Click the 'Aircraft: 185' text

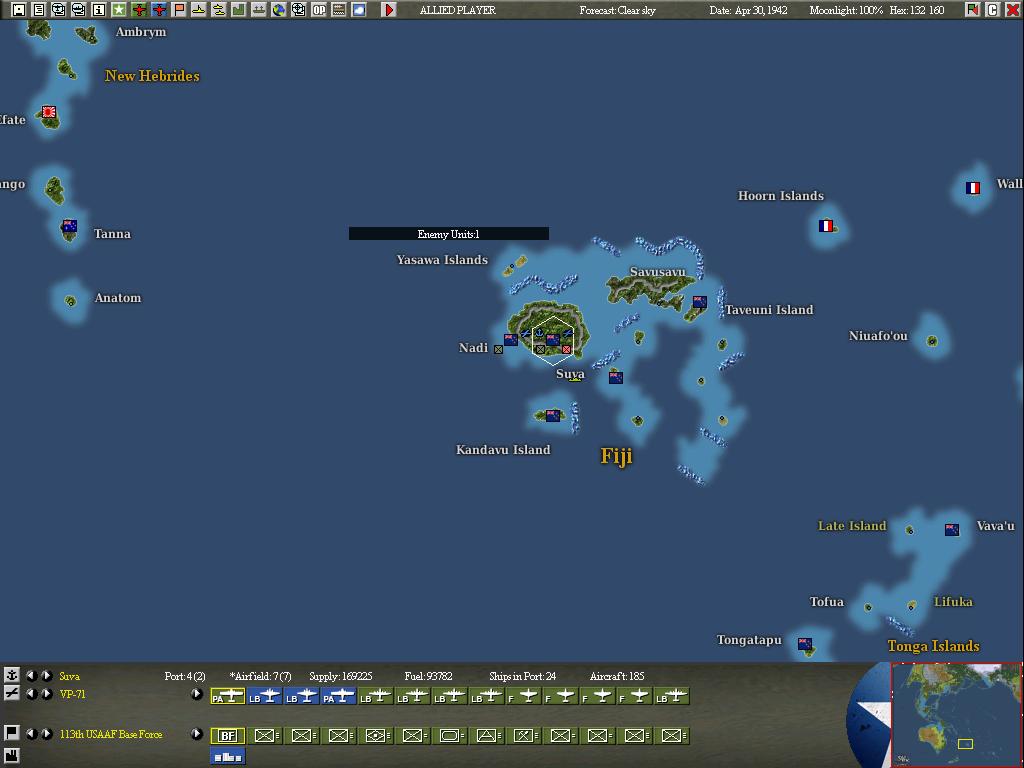616,676
